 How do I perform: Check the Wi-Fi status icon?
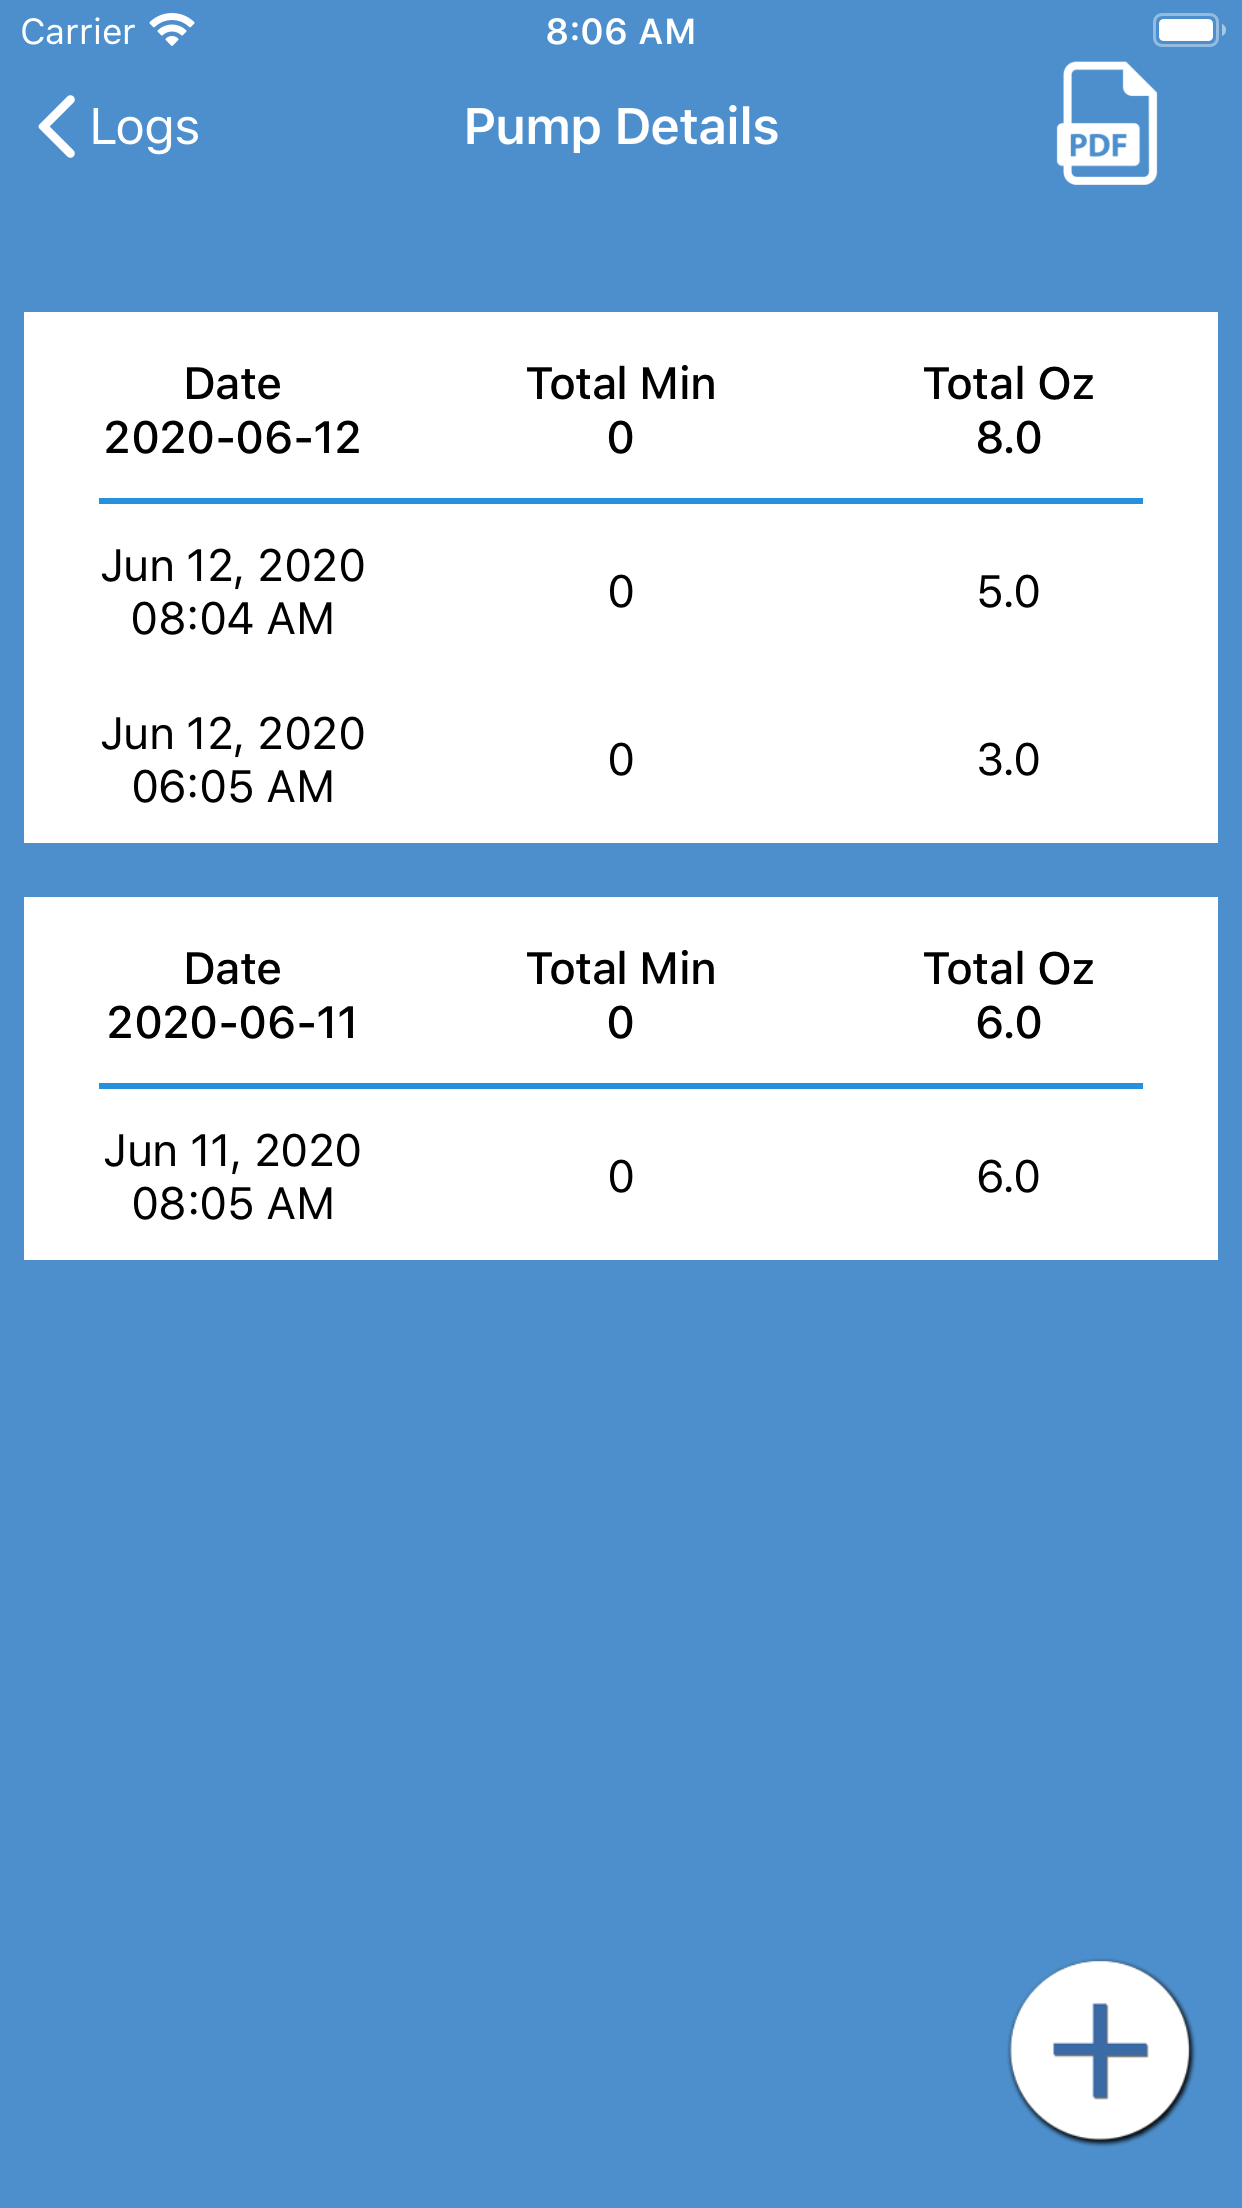coord(172,31)
